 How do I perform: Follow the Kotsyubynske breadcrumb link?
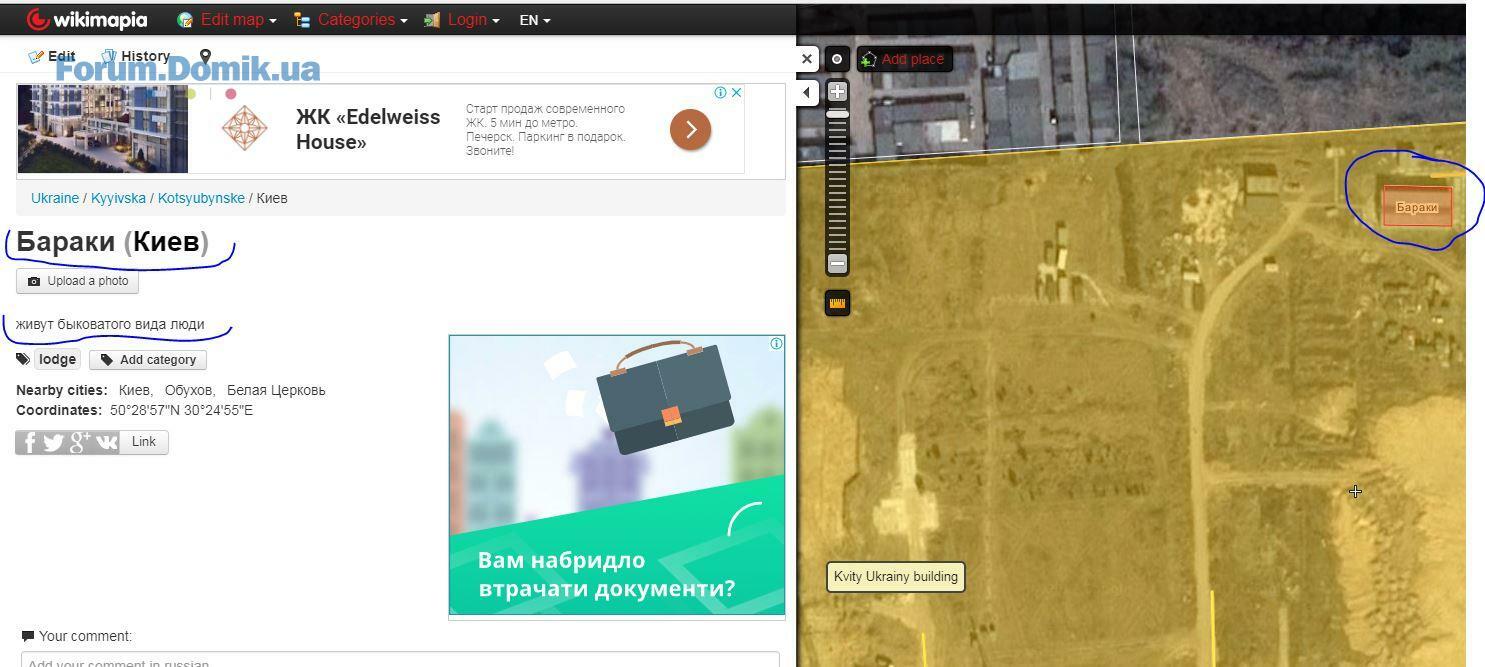click(x=201, y=198)
